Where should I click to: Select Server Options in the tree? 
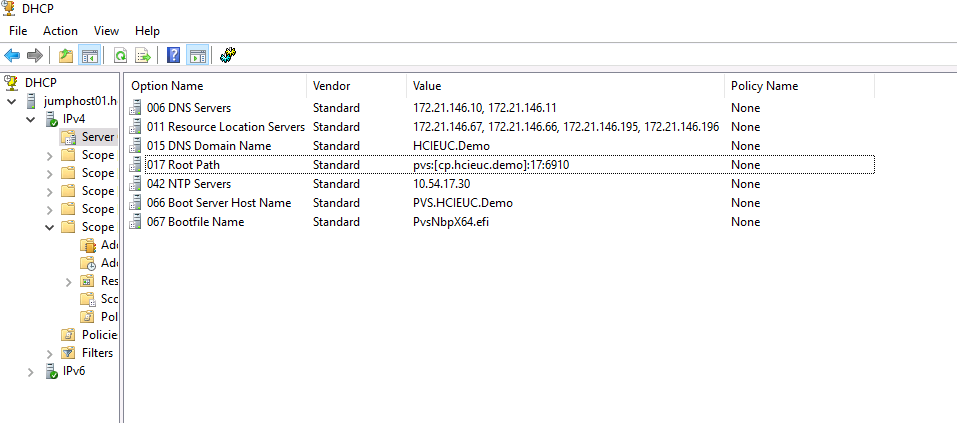(97, 137)
